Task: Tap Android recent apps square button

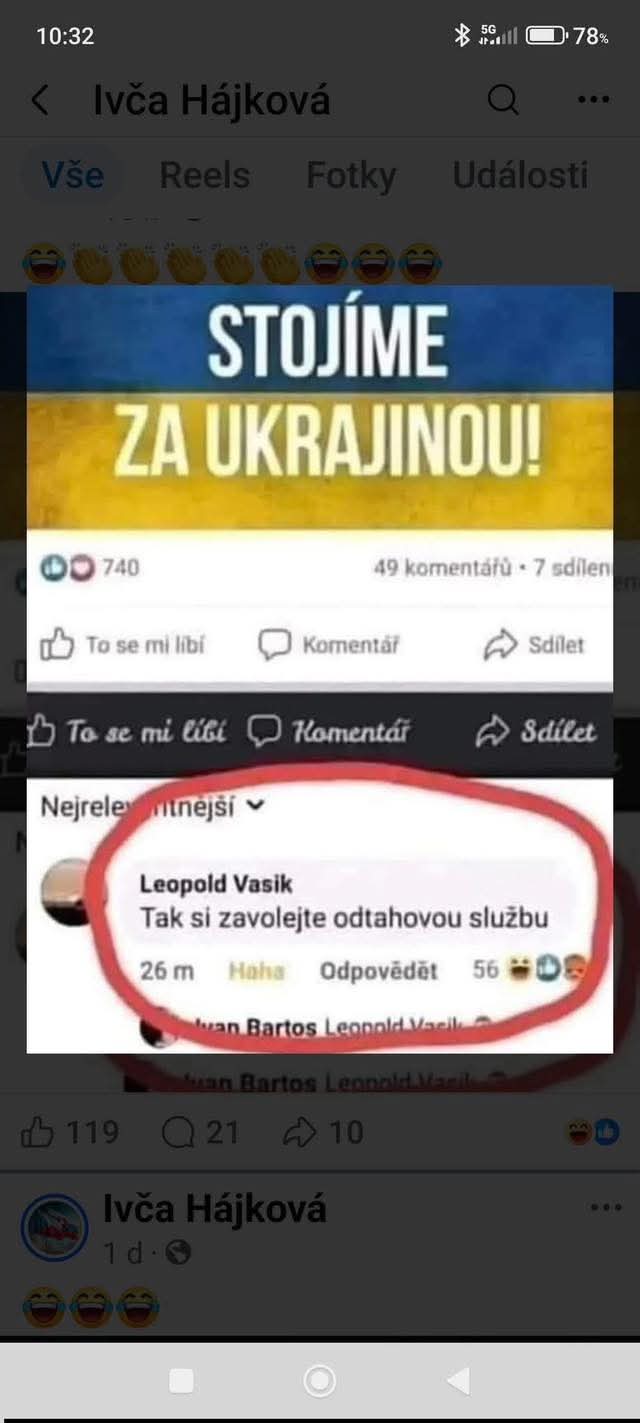Action: [181, 1381]
